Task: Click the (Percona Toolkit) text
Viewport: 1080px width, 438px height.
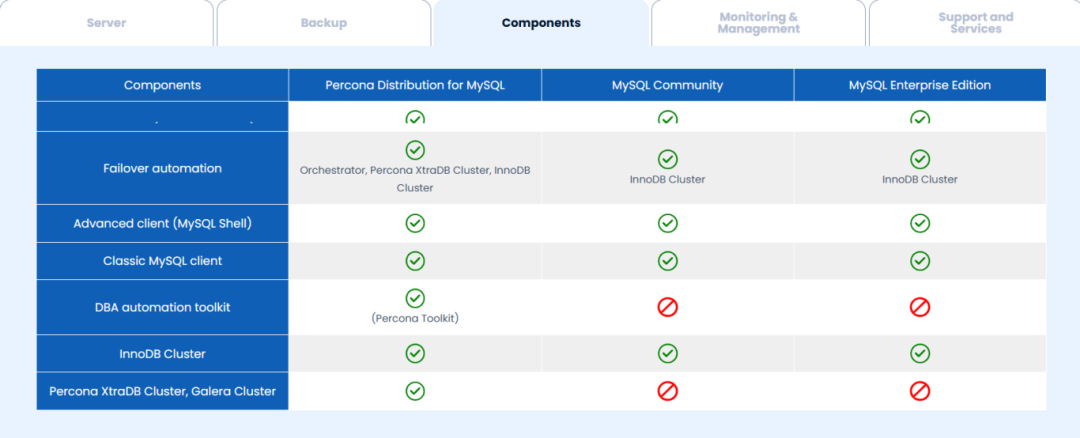Action: point(415,319)
